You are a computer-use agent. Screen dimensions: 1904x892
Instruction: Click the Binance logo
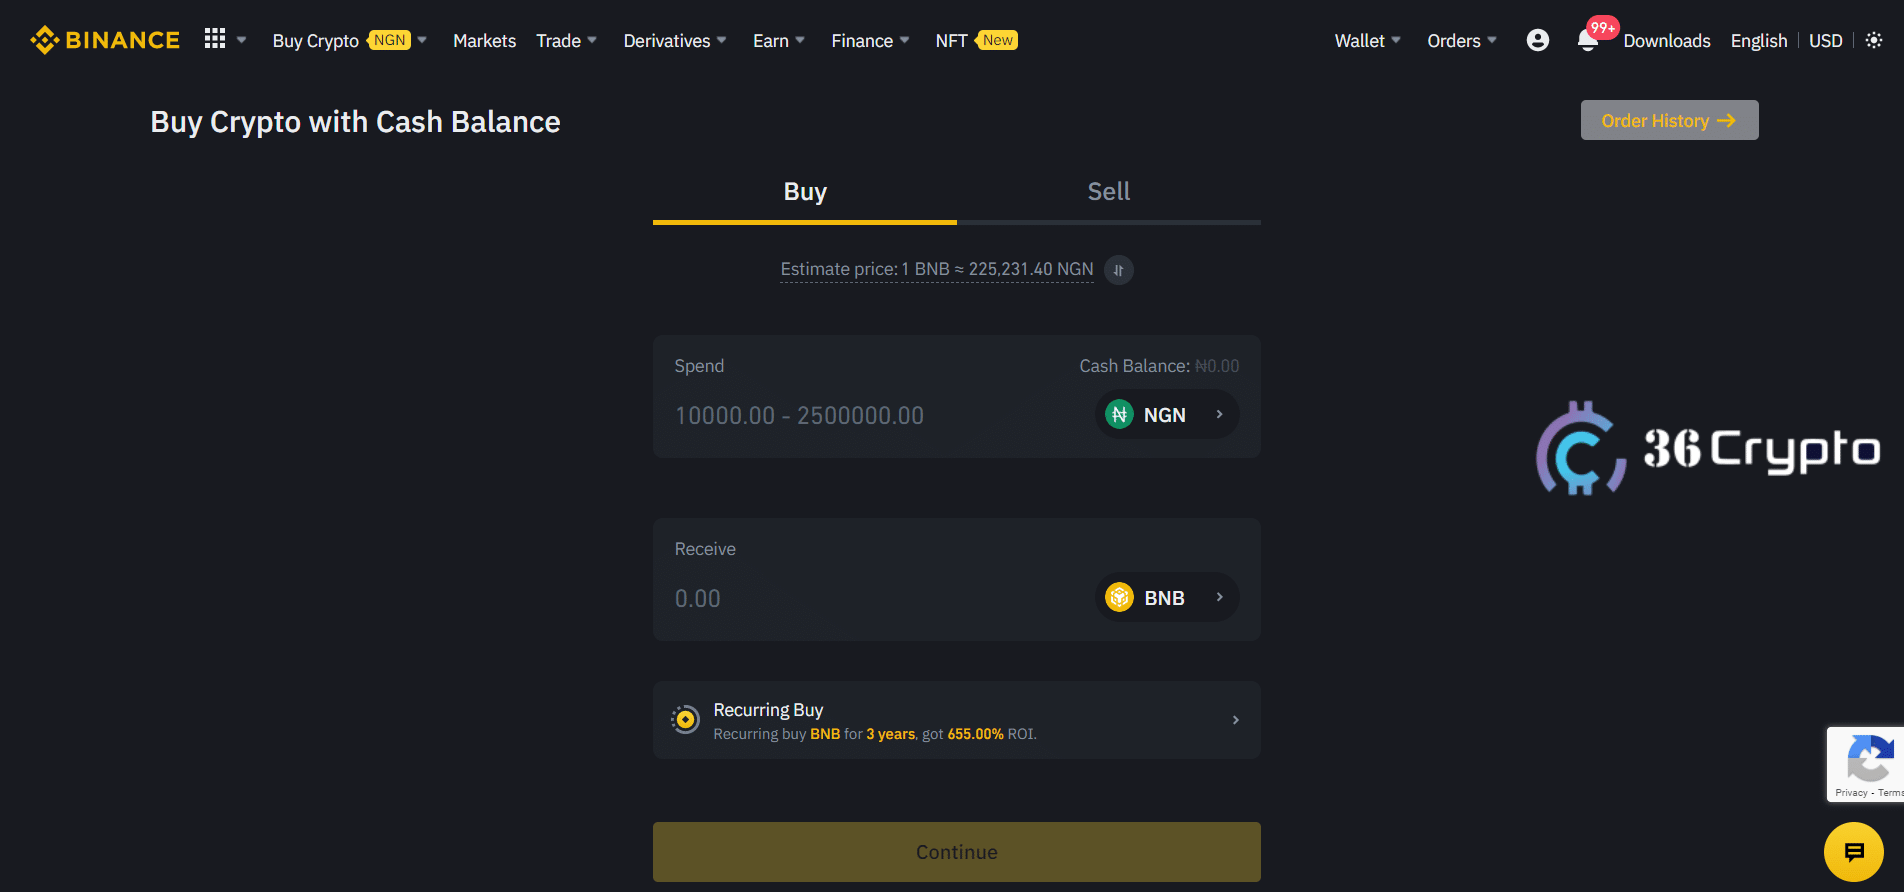(105, 40)
